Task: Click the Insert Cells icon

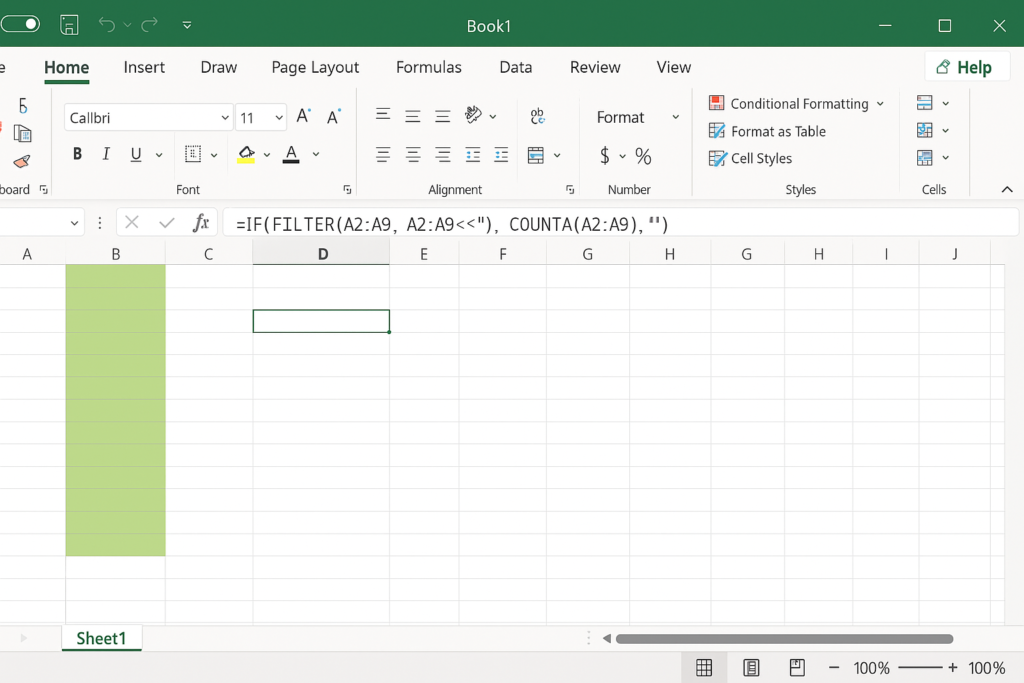Action: point(924,103)
